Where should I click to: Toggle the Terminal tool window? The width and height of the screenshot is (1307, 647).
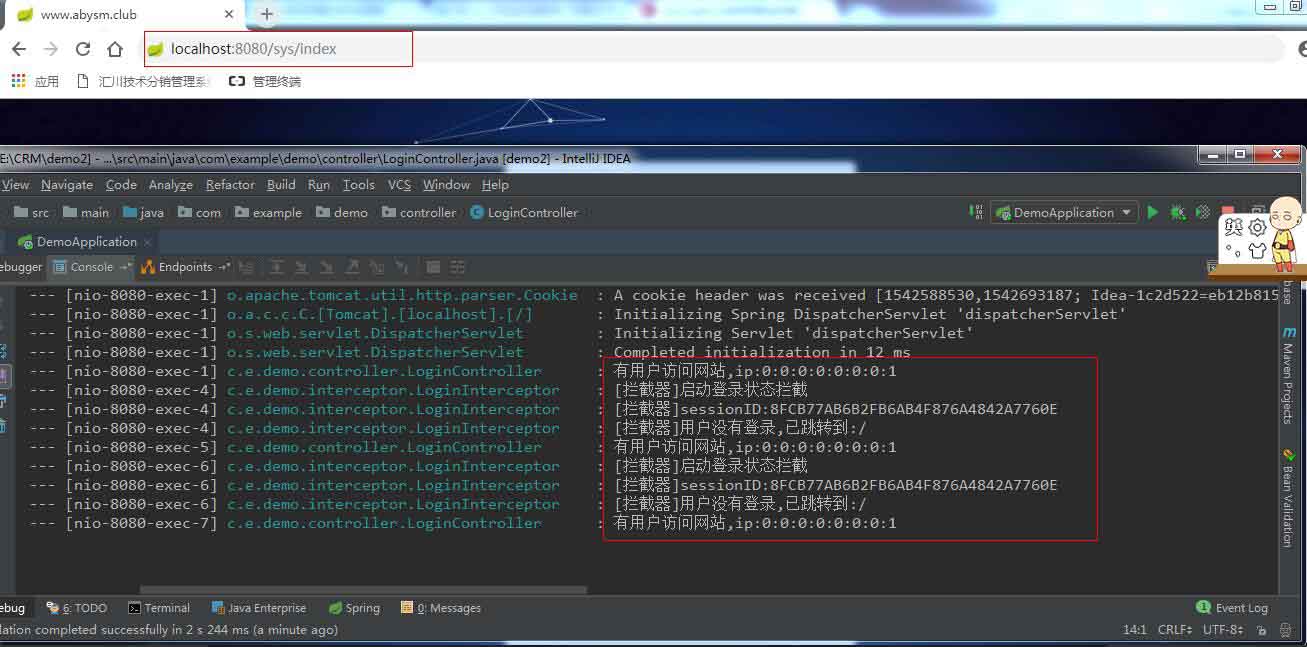[159, 608]
